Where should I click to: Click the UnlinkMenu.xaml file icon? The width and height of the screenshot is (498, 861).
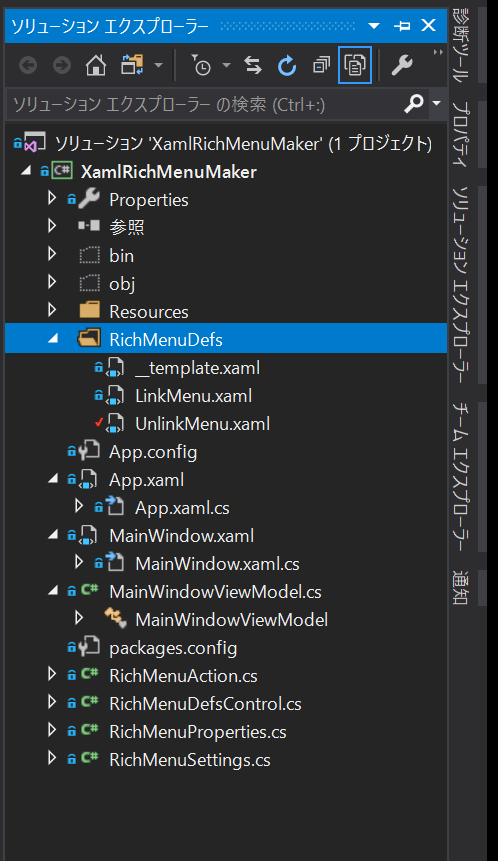(x=115, y=424)
